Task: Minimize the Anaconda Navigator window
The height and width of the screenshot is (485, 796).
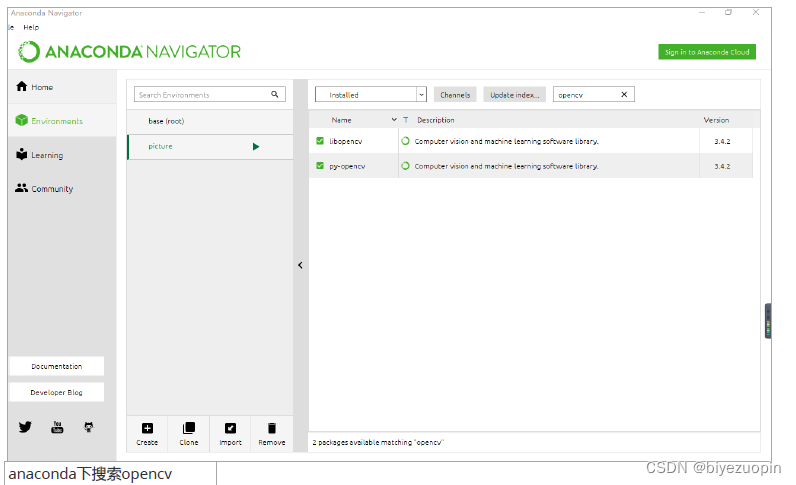Action: click(x=702, y=12)
